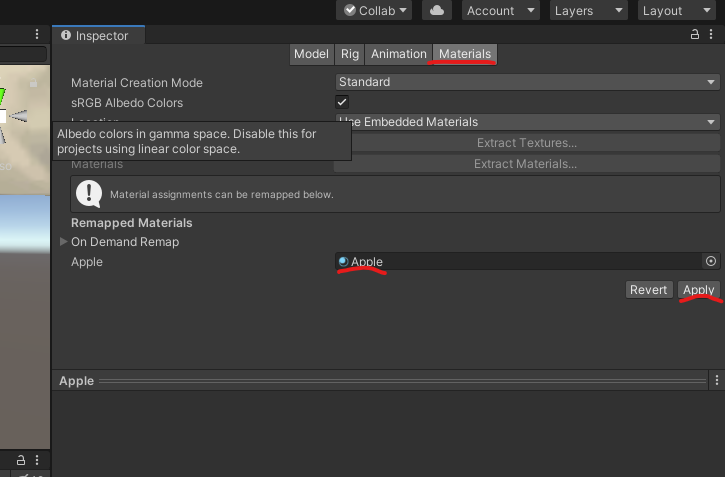This screenshot has height=477, width=725.
Task: Open the left panel three-dot menu at top
Action: click(37, 34)
